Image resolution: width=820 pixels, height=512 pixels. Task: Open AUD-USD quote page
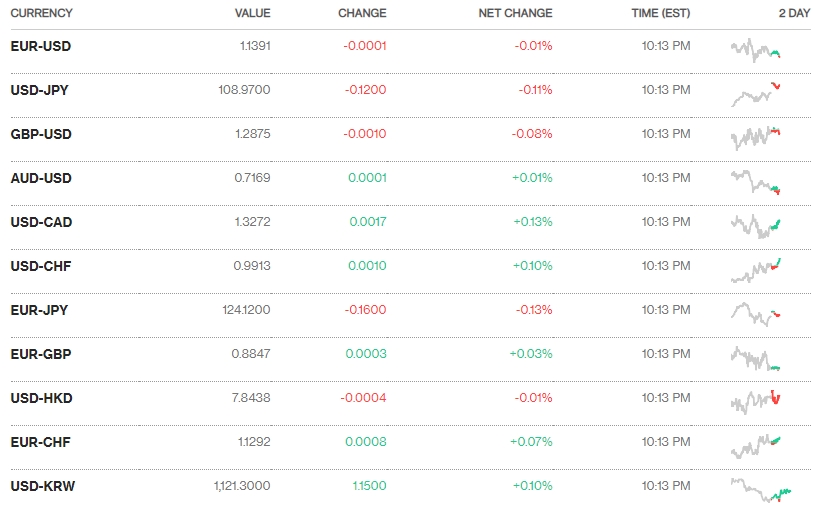40,178
